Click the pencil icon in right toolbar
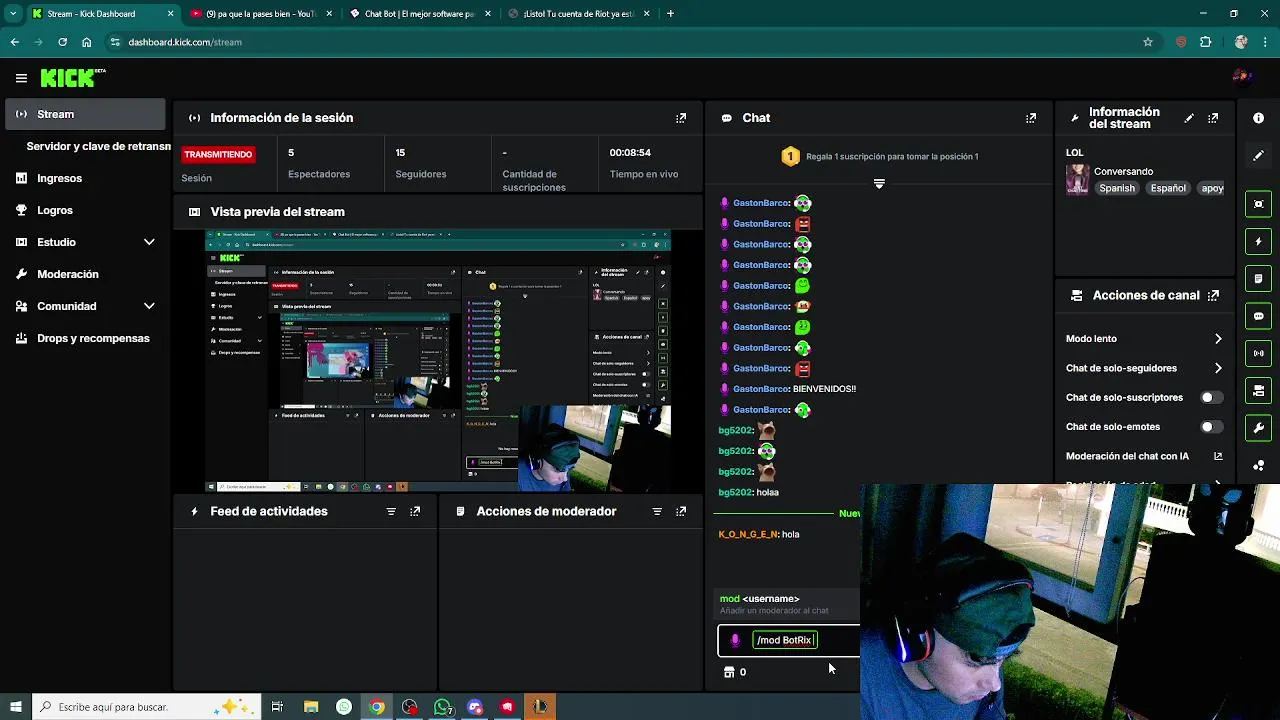 1258,156
